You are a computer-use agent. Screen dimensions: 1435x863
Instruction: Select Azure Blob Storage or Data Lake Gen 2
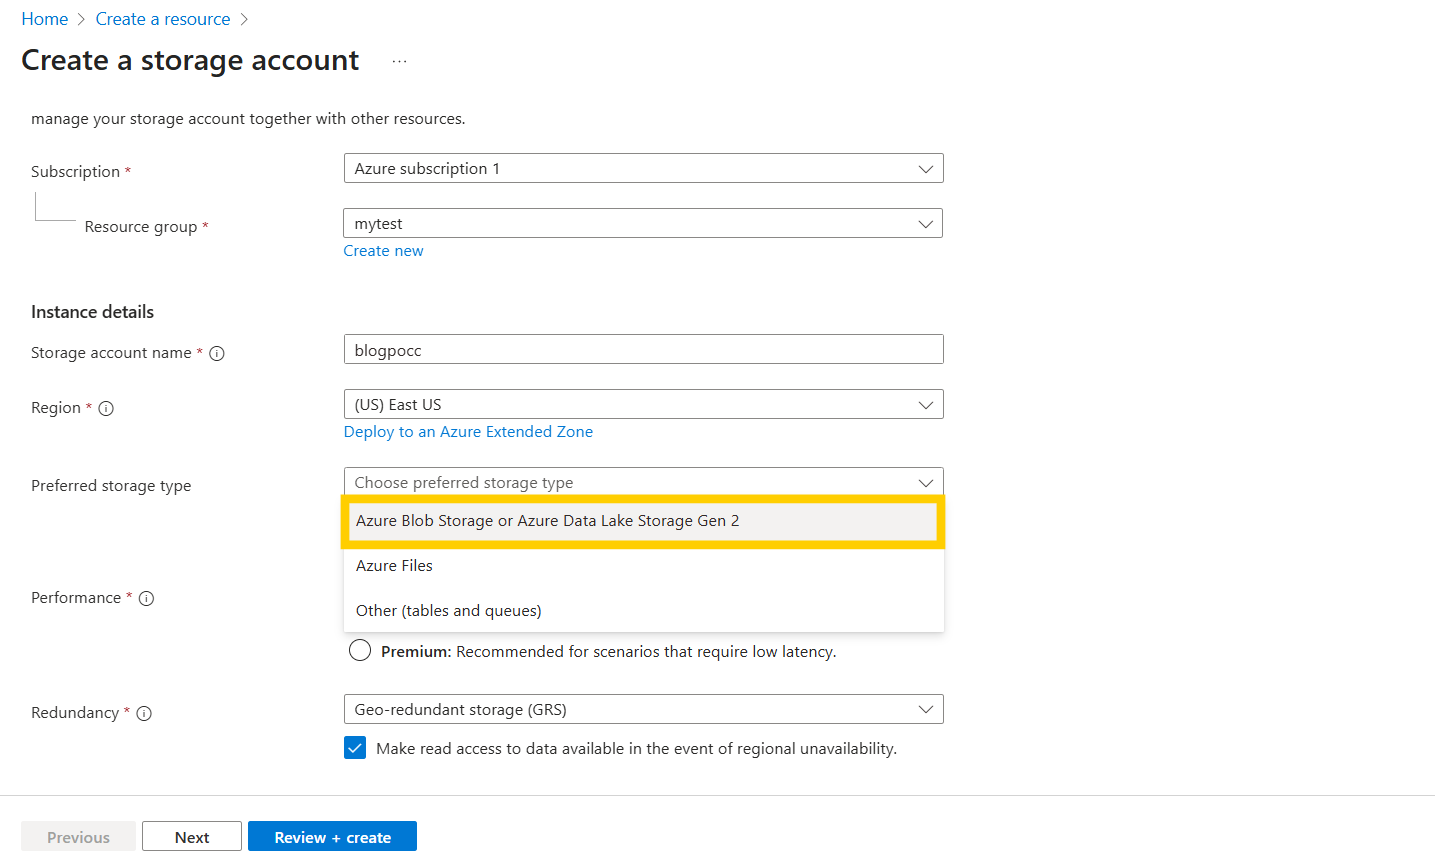point(643,521)
